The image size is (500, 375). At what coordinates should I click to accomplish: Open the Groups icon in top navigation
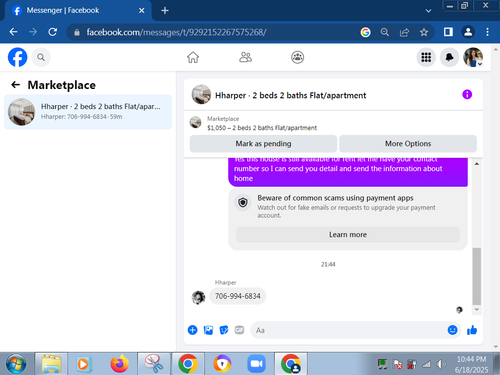pyautogui.click(x=297, y=57)
